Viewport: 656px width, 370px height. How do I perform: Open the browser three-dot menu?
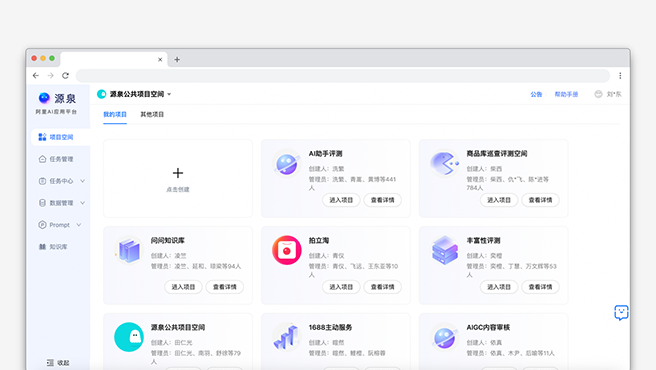coord(620,75)
